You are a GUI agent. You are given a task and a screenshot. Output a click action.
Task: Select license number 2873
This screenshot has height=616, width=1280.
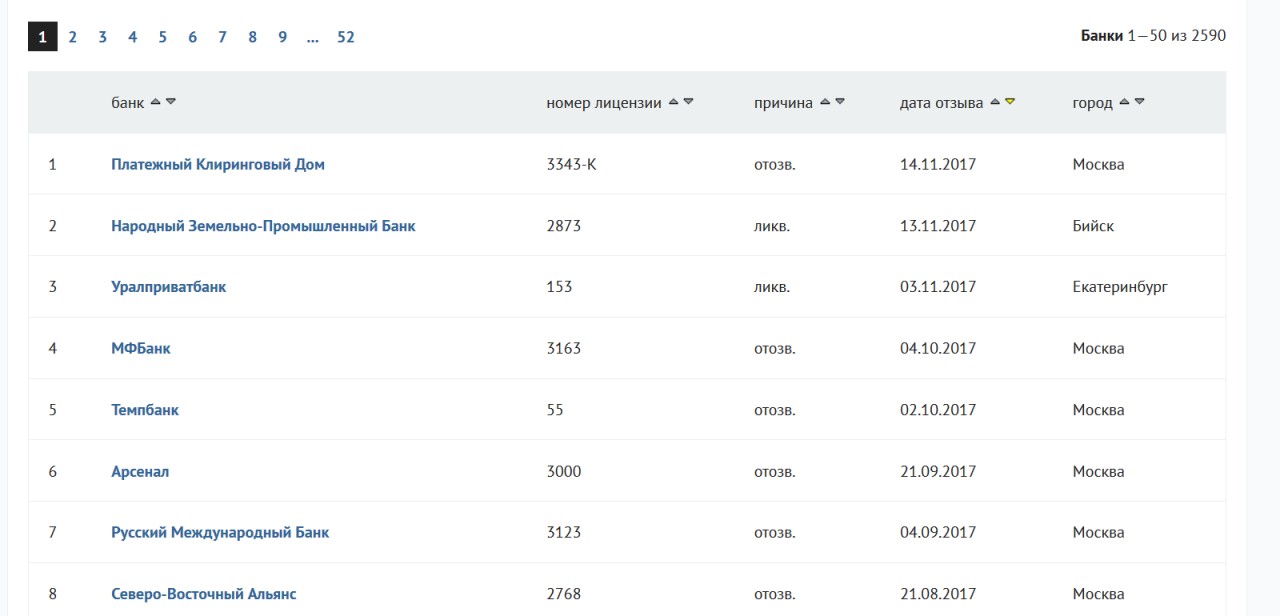coord(564,226)
